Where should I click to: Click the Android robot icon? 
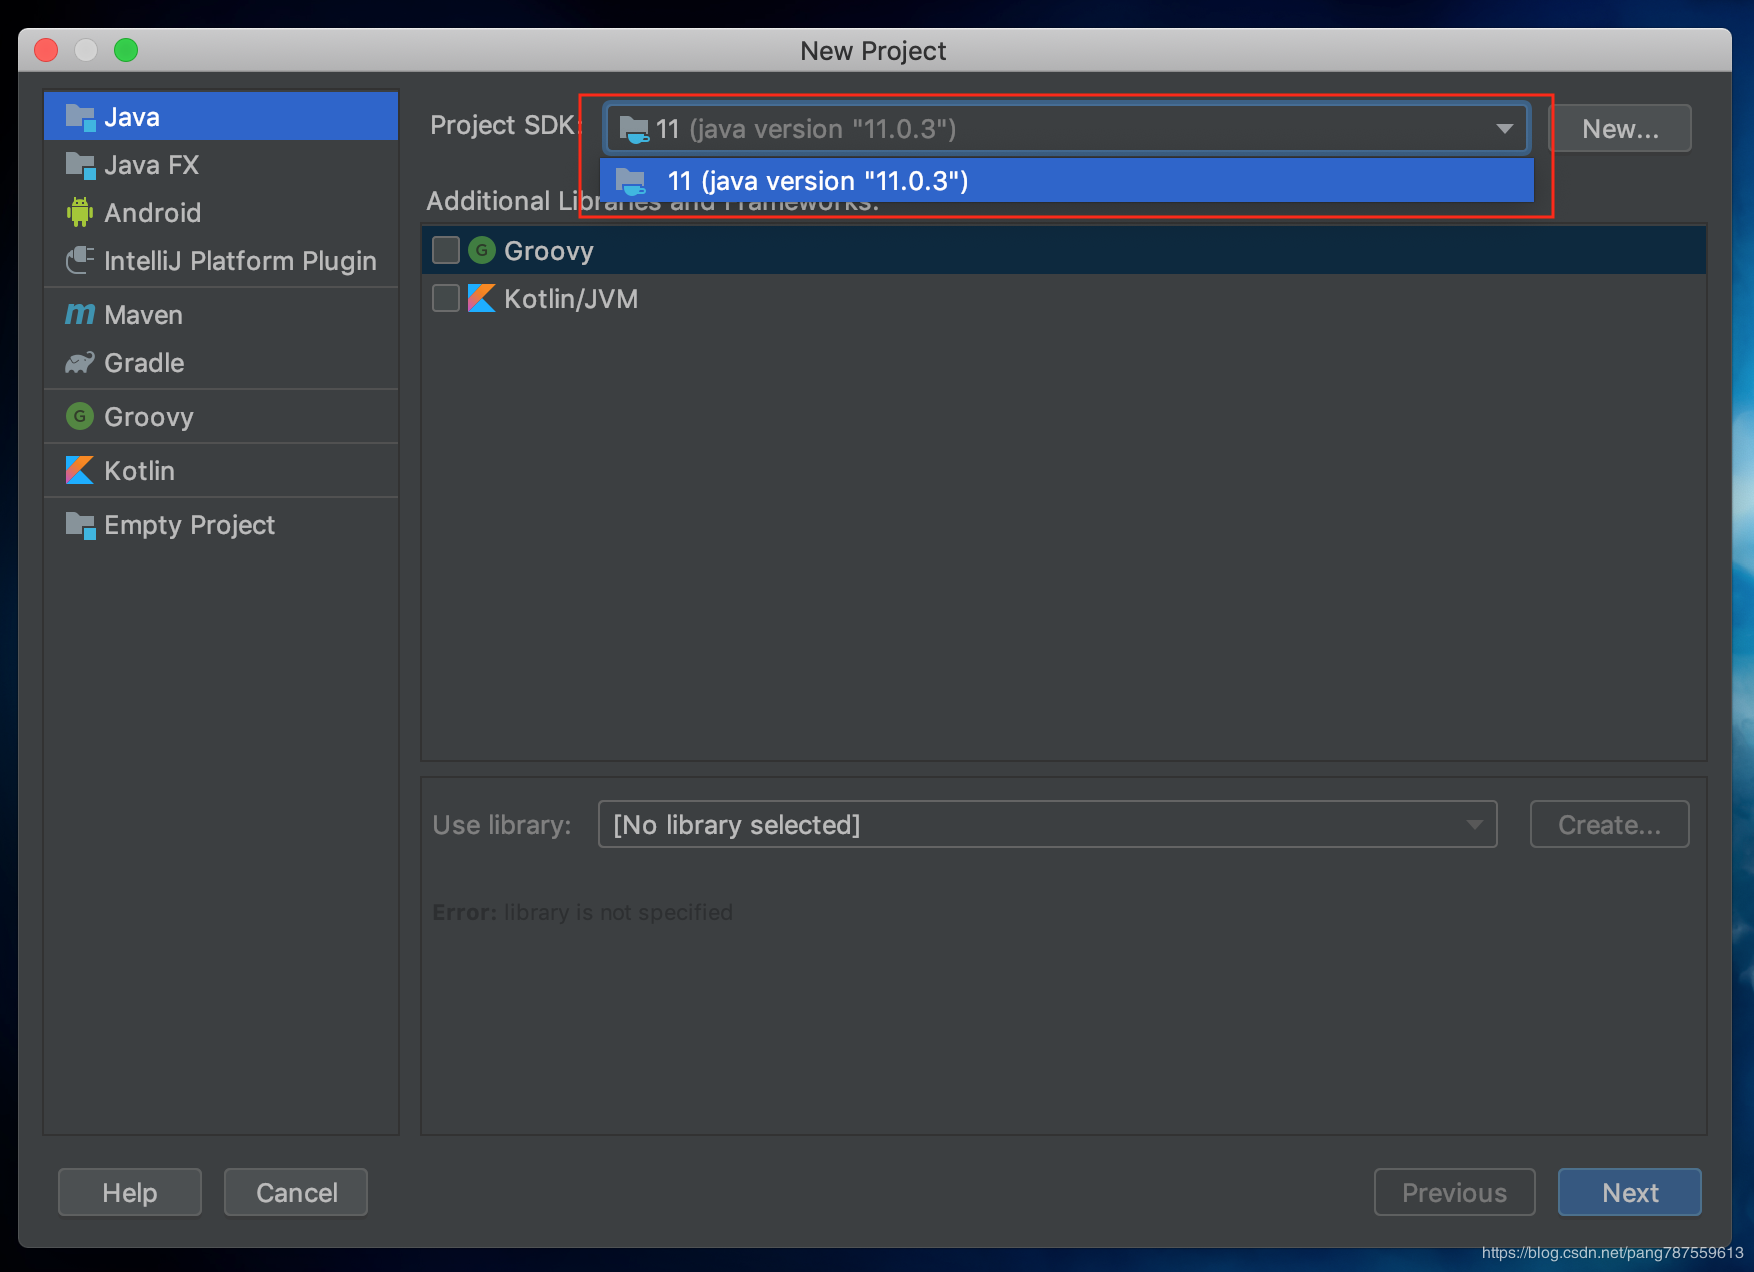80,212
